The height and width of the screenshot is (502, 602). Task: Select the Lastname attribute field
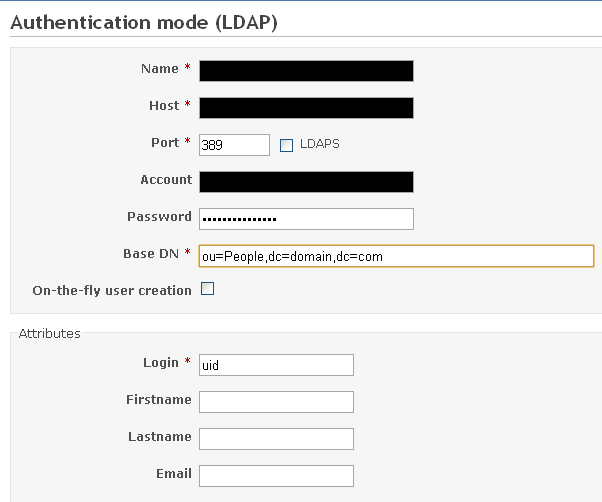tap(276, 438)
